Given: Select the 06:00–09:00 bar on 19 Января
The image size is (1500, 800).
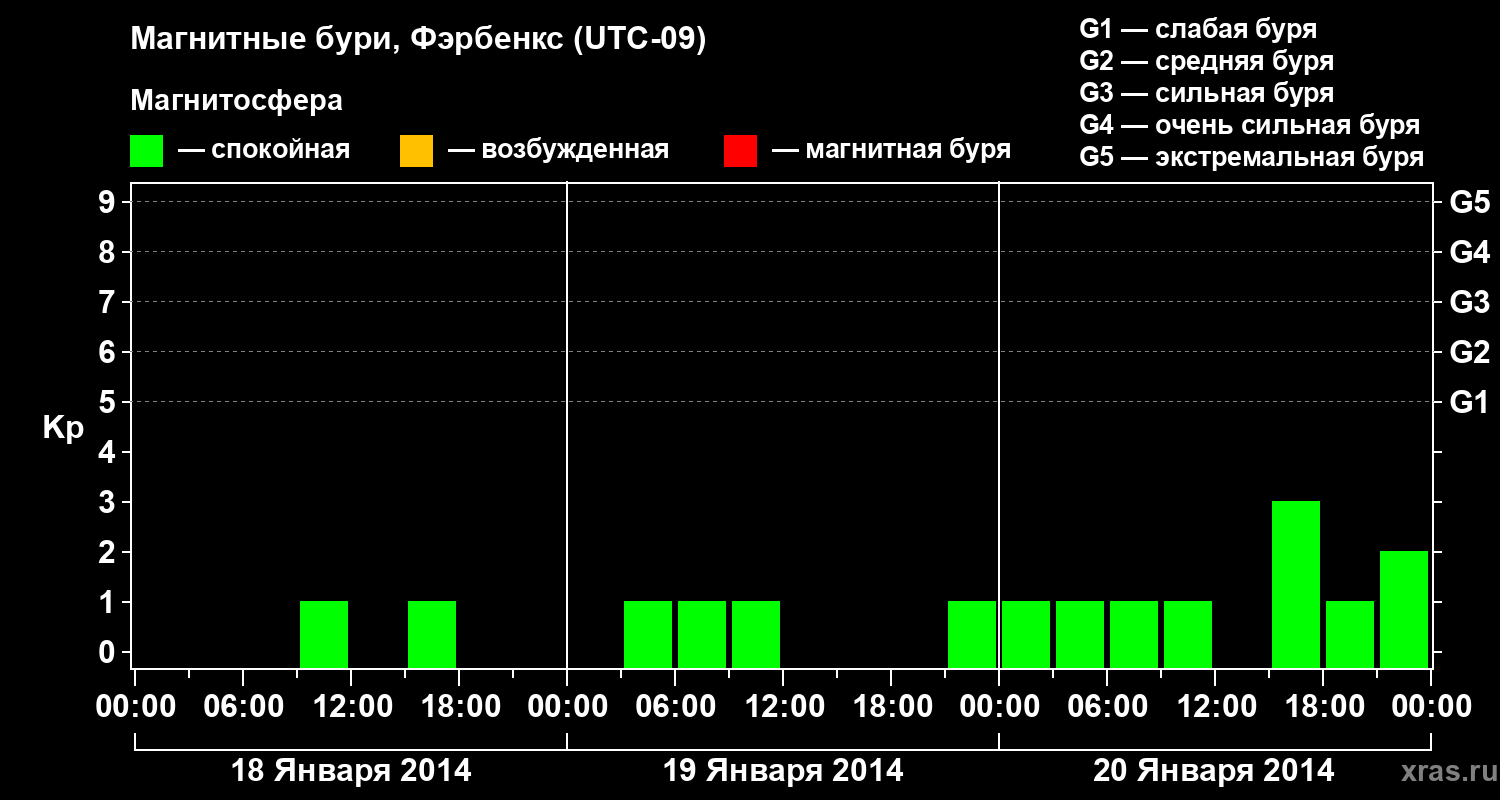Looking at the screenshot, I should pos(702,634).
